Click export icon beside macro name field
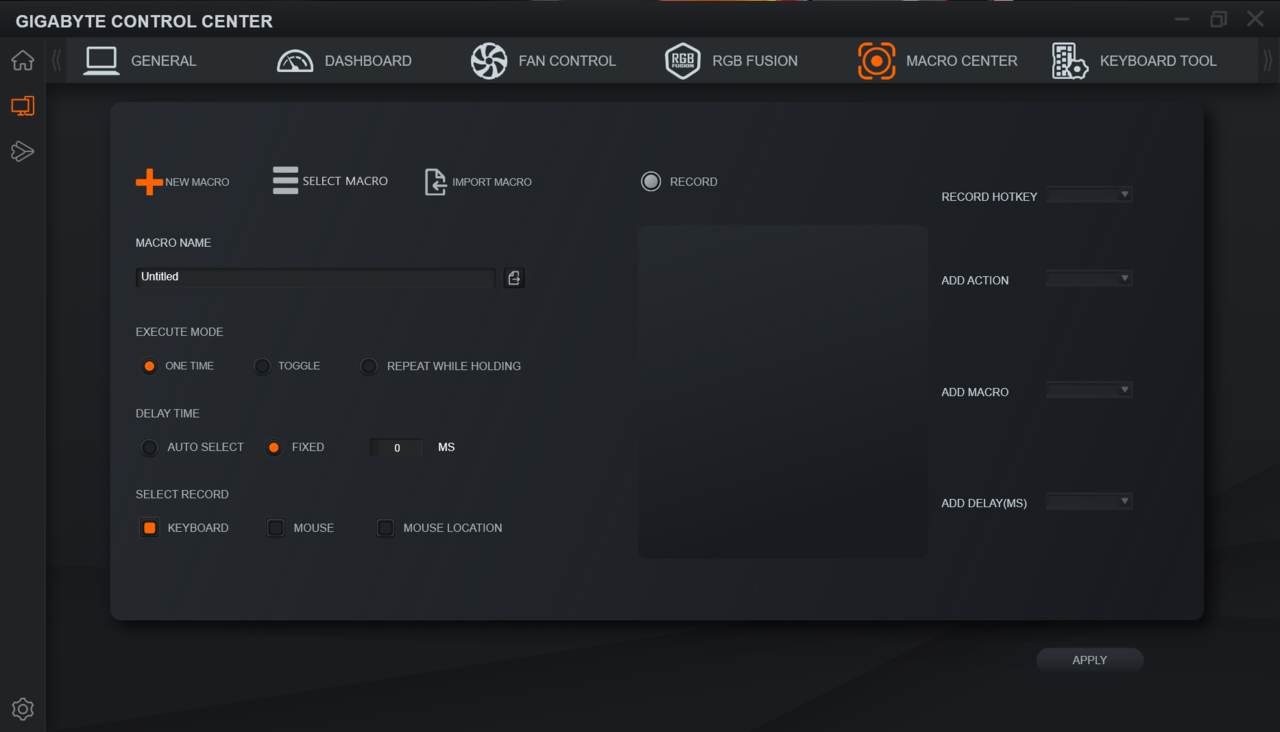The image size is (1280, 732). (514, 278)
